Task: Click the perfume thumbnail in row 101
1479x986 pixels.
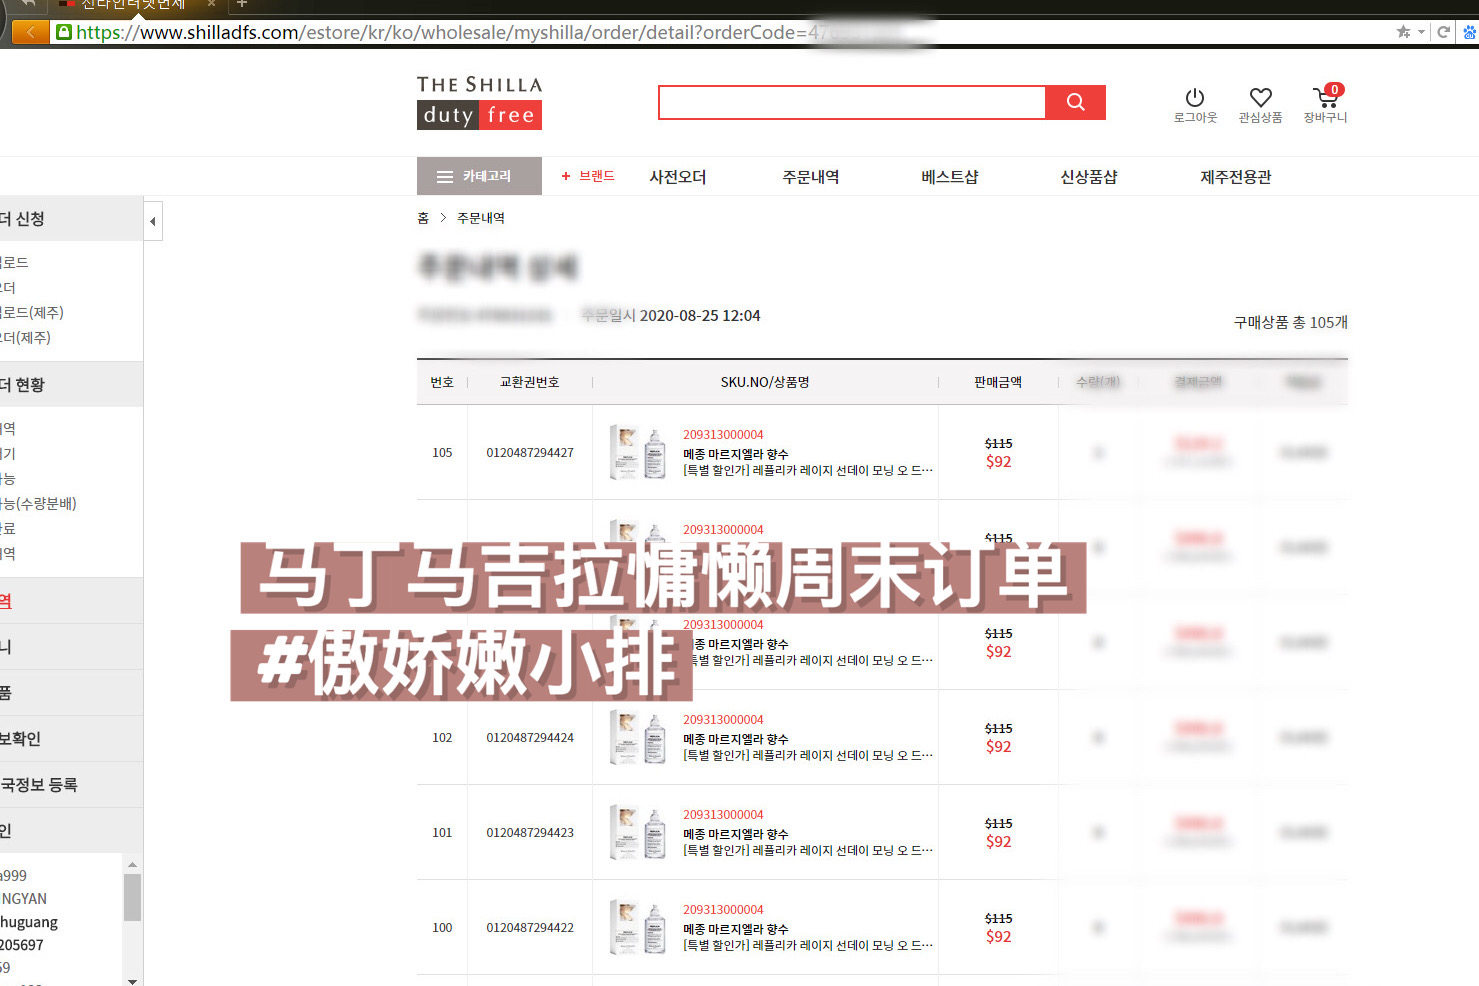Action: 638,833
